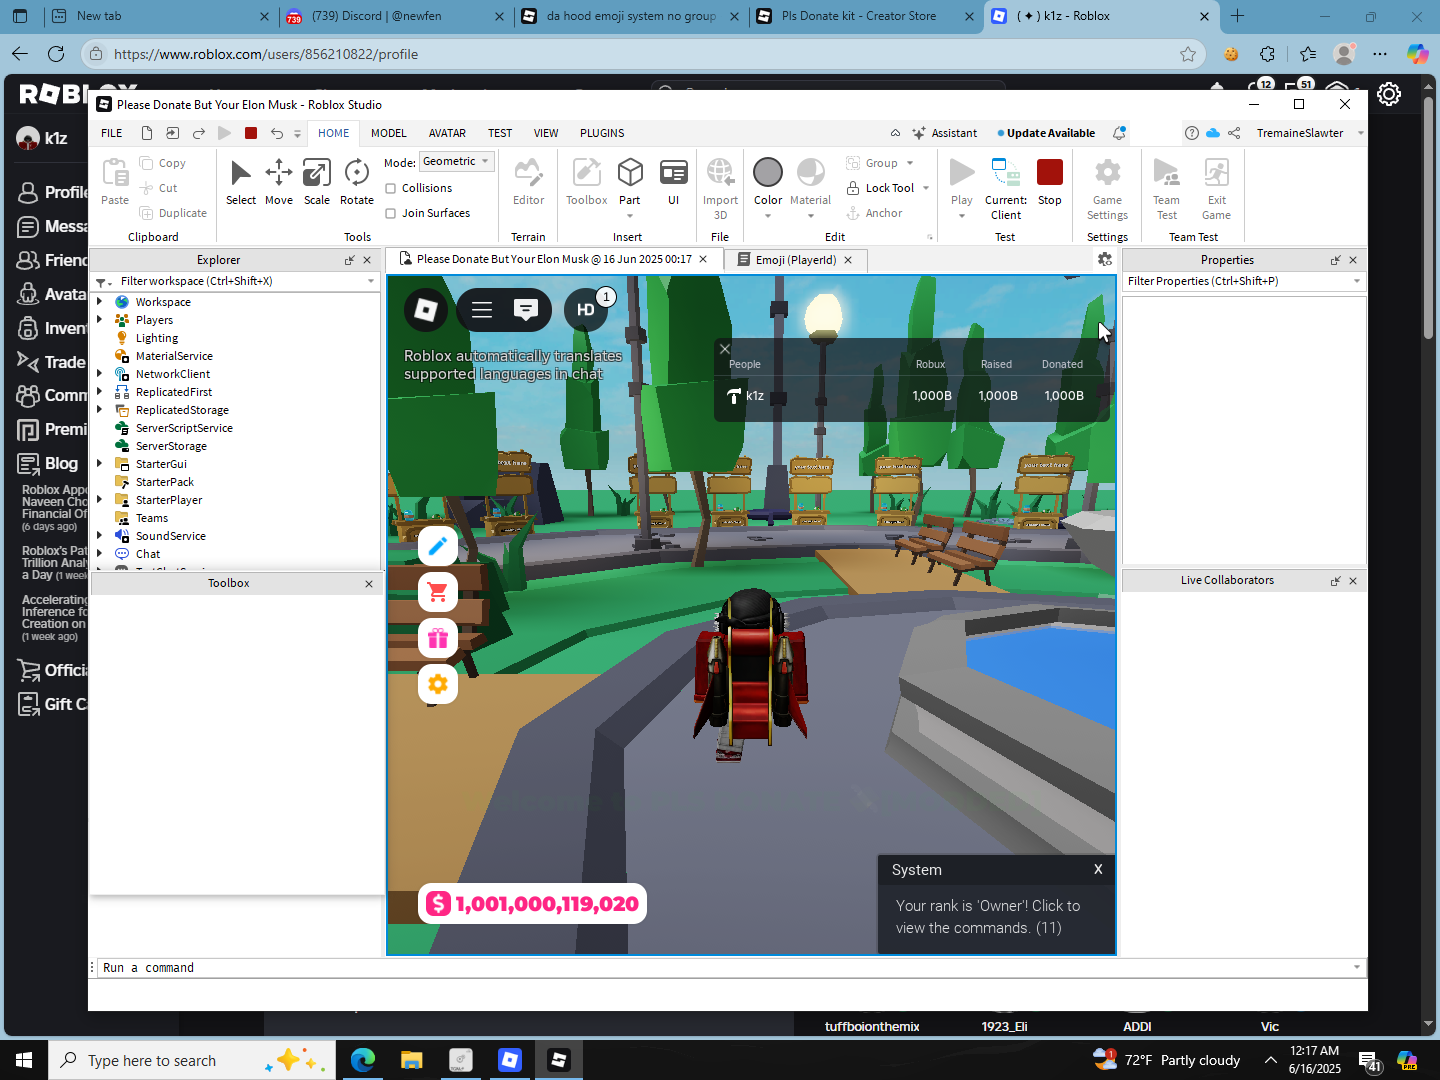
Task: Switch to the MODEL ribbon tab
Action: [x=389, y=133]
